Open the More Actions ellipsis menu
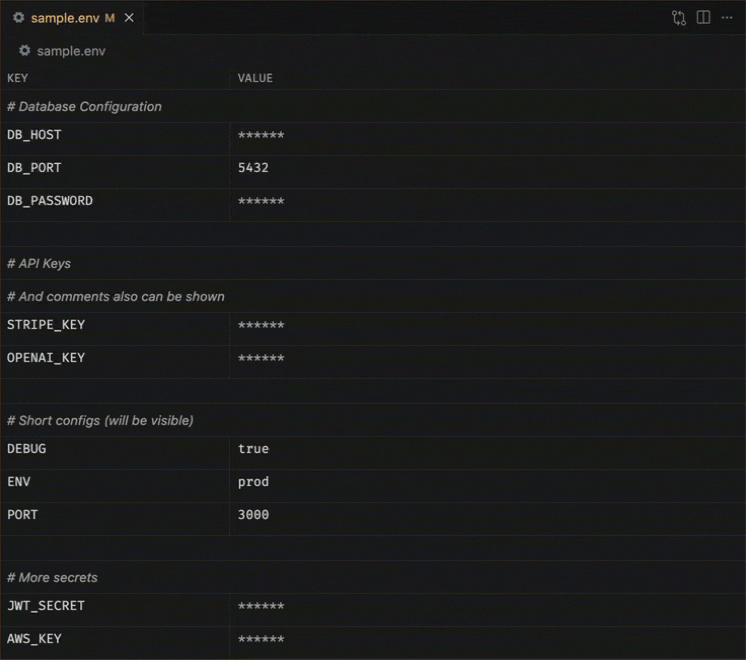Viewport: 746px width, 660px height. point(727,18)
